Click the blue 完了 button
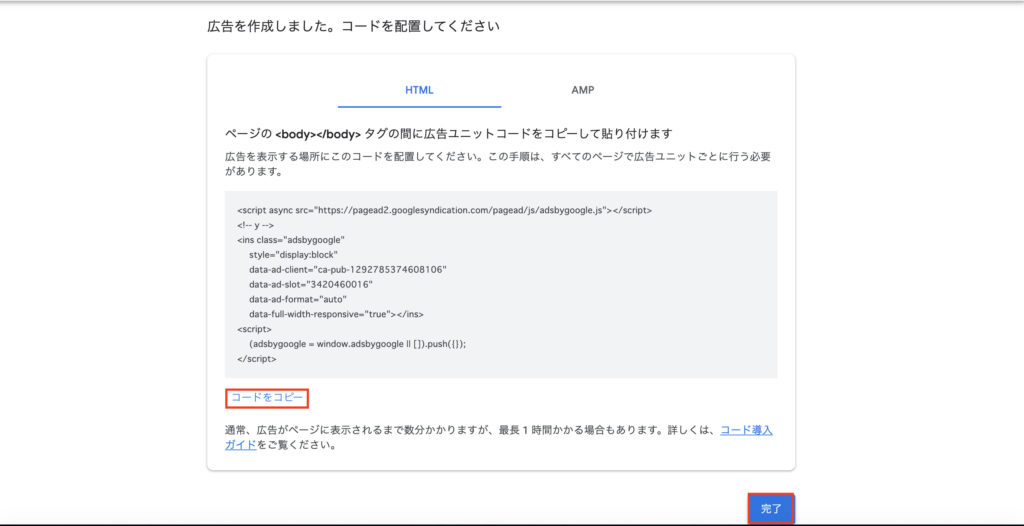Screen dimensions: 1024x526 click(x=771, y=508)
